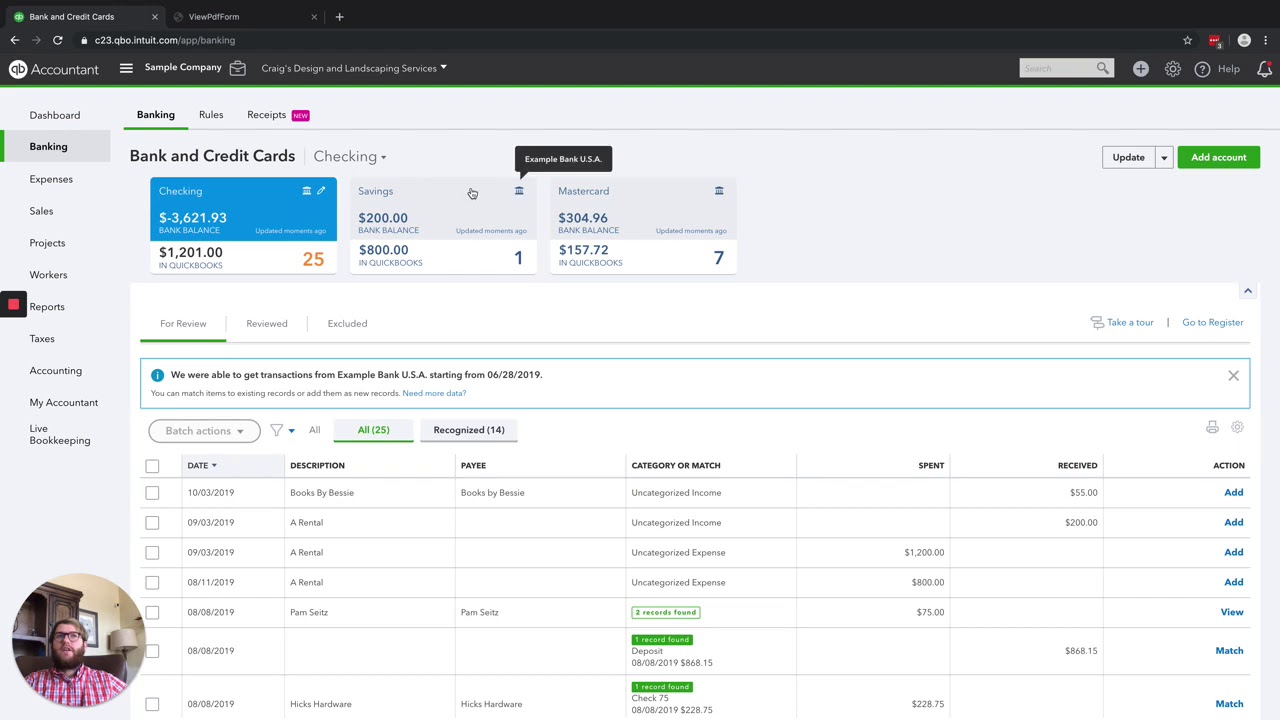
Task: Open Craig's Design and Landscaping company dropdown
Action: [x=354, y=68]
